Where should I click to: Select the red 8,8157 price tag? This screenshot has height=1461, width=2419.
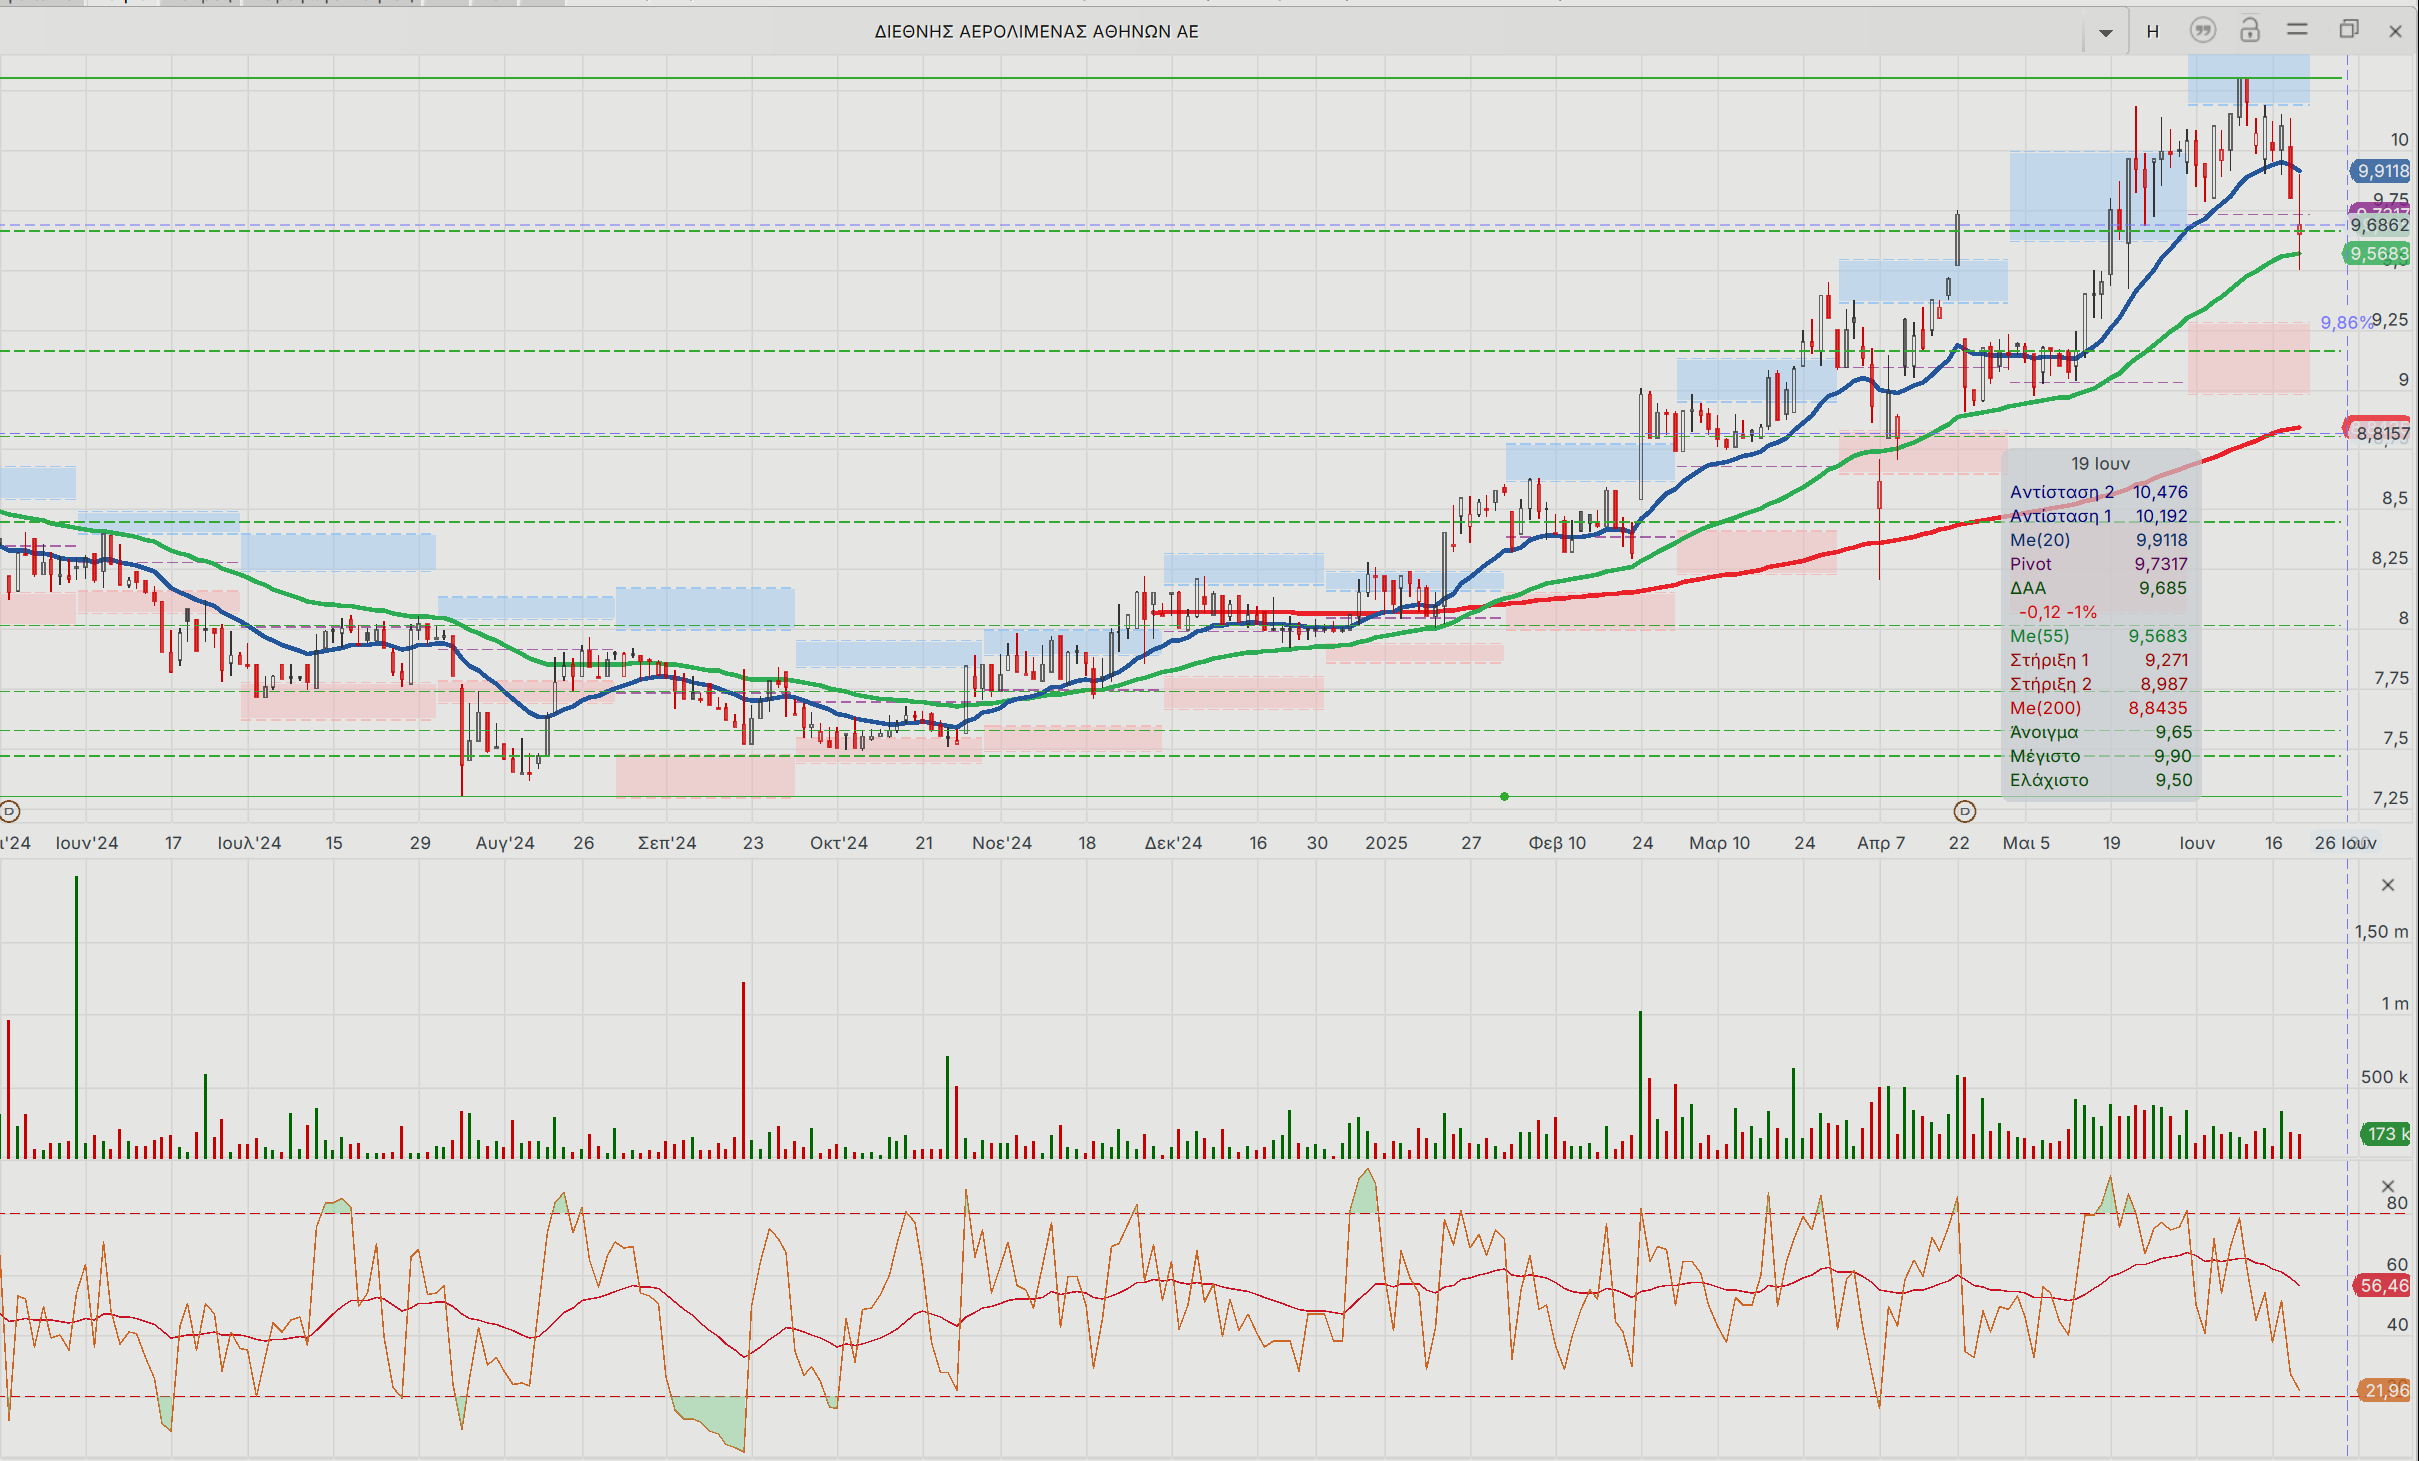coord(2379,431)
